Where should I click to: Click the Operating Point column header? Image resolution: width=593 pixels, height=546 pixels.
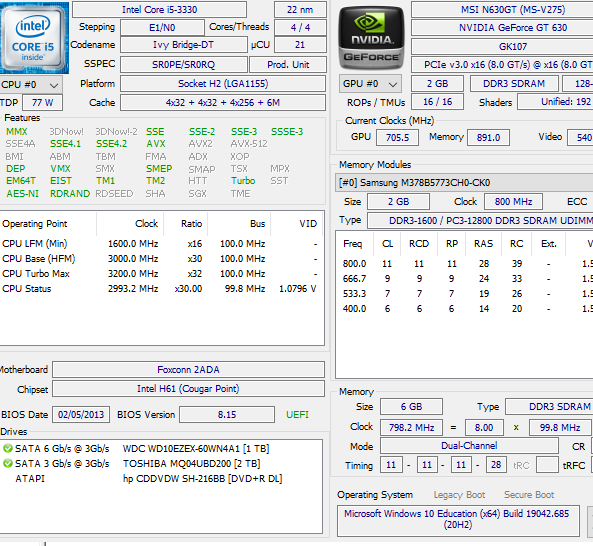(x=48, y=224)
